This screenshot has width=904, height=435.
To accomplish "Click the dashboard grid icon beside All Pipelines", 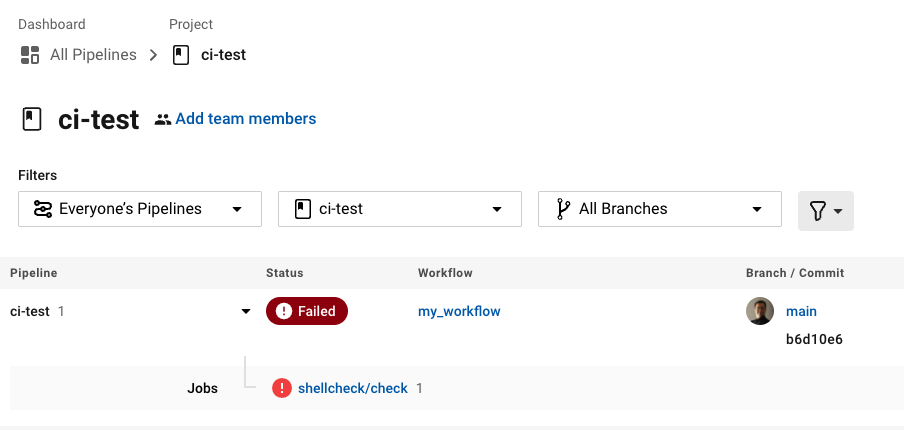I will [30, 55].
